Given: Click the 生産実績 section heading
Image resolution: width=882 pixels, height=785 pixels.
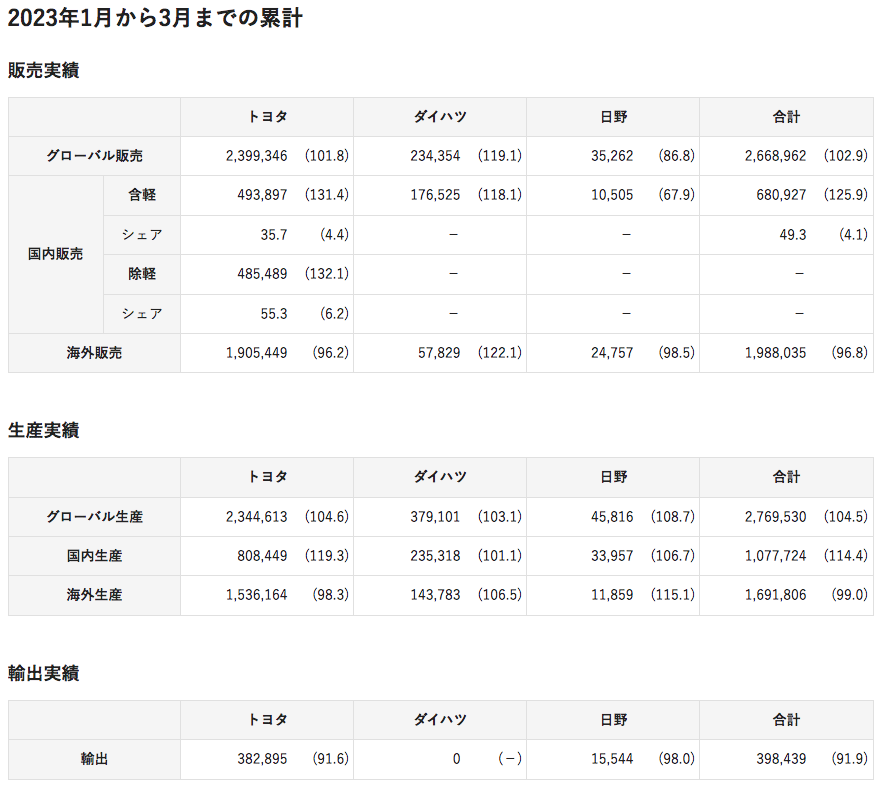Looking at the screenshot, I should (43, 431).
